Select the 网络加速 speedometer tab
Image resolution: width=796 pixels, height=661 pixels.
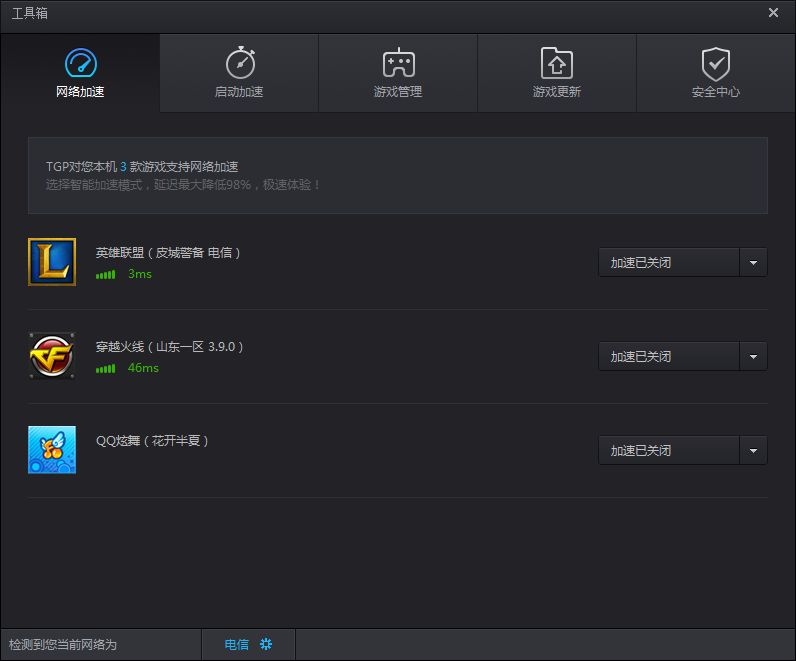pyautogui.click(x=80, y=73)
